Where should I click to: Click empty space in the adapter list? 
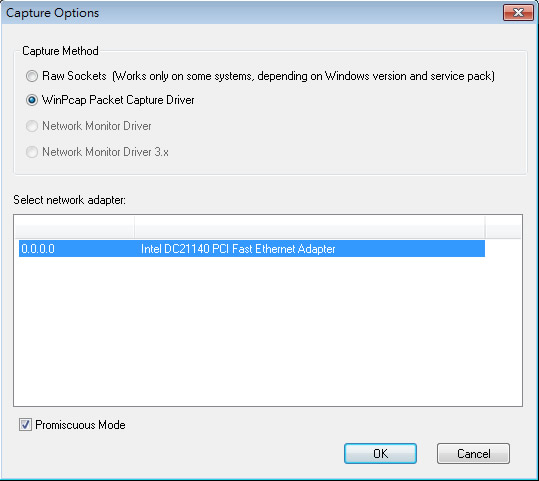point(268,330)
